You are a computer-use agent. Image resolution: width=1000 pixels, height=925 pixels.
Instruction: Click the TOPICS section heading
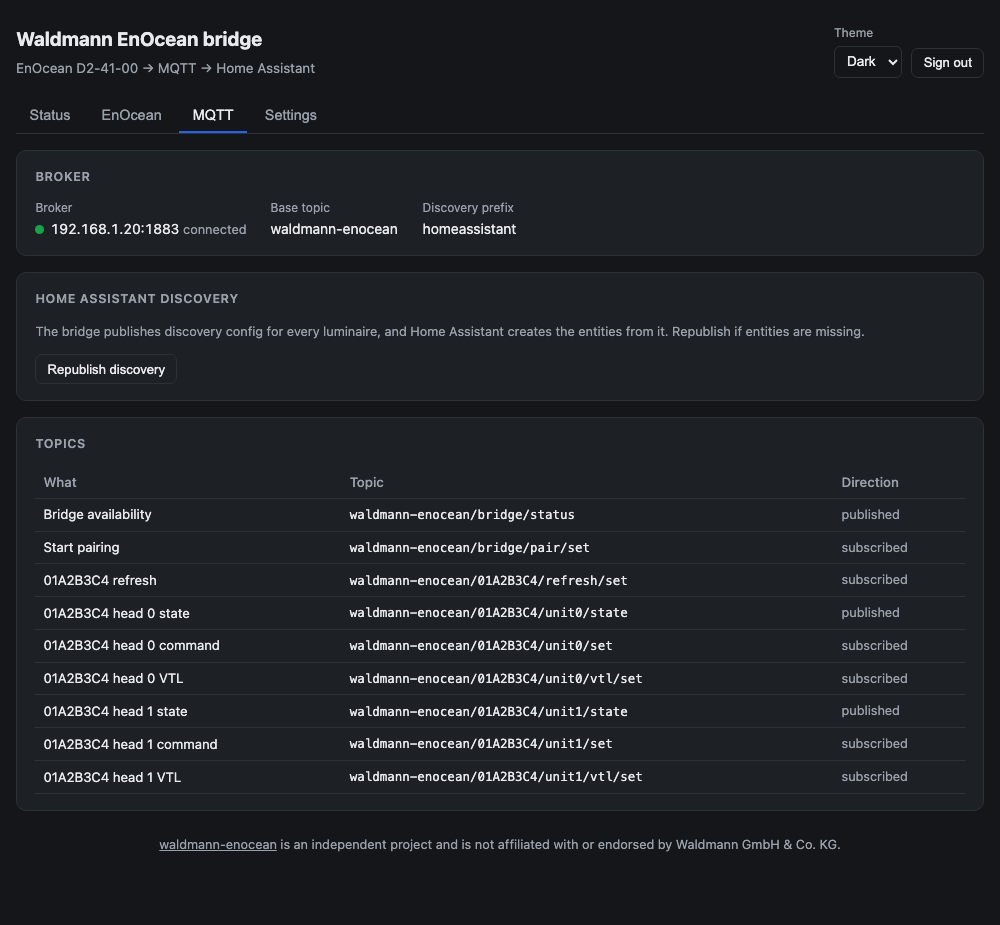(60, 443)
